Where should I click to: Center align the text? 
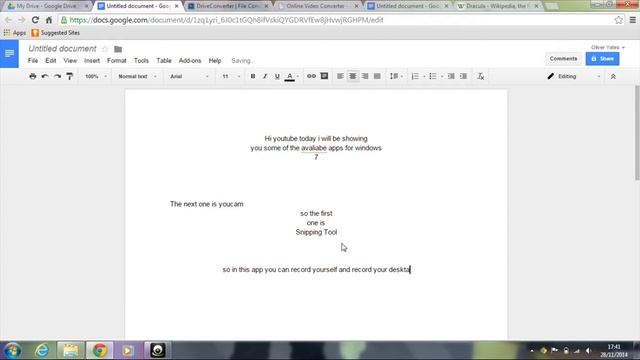pos(353,76)
